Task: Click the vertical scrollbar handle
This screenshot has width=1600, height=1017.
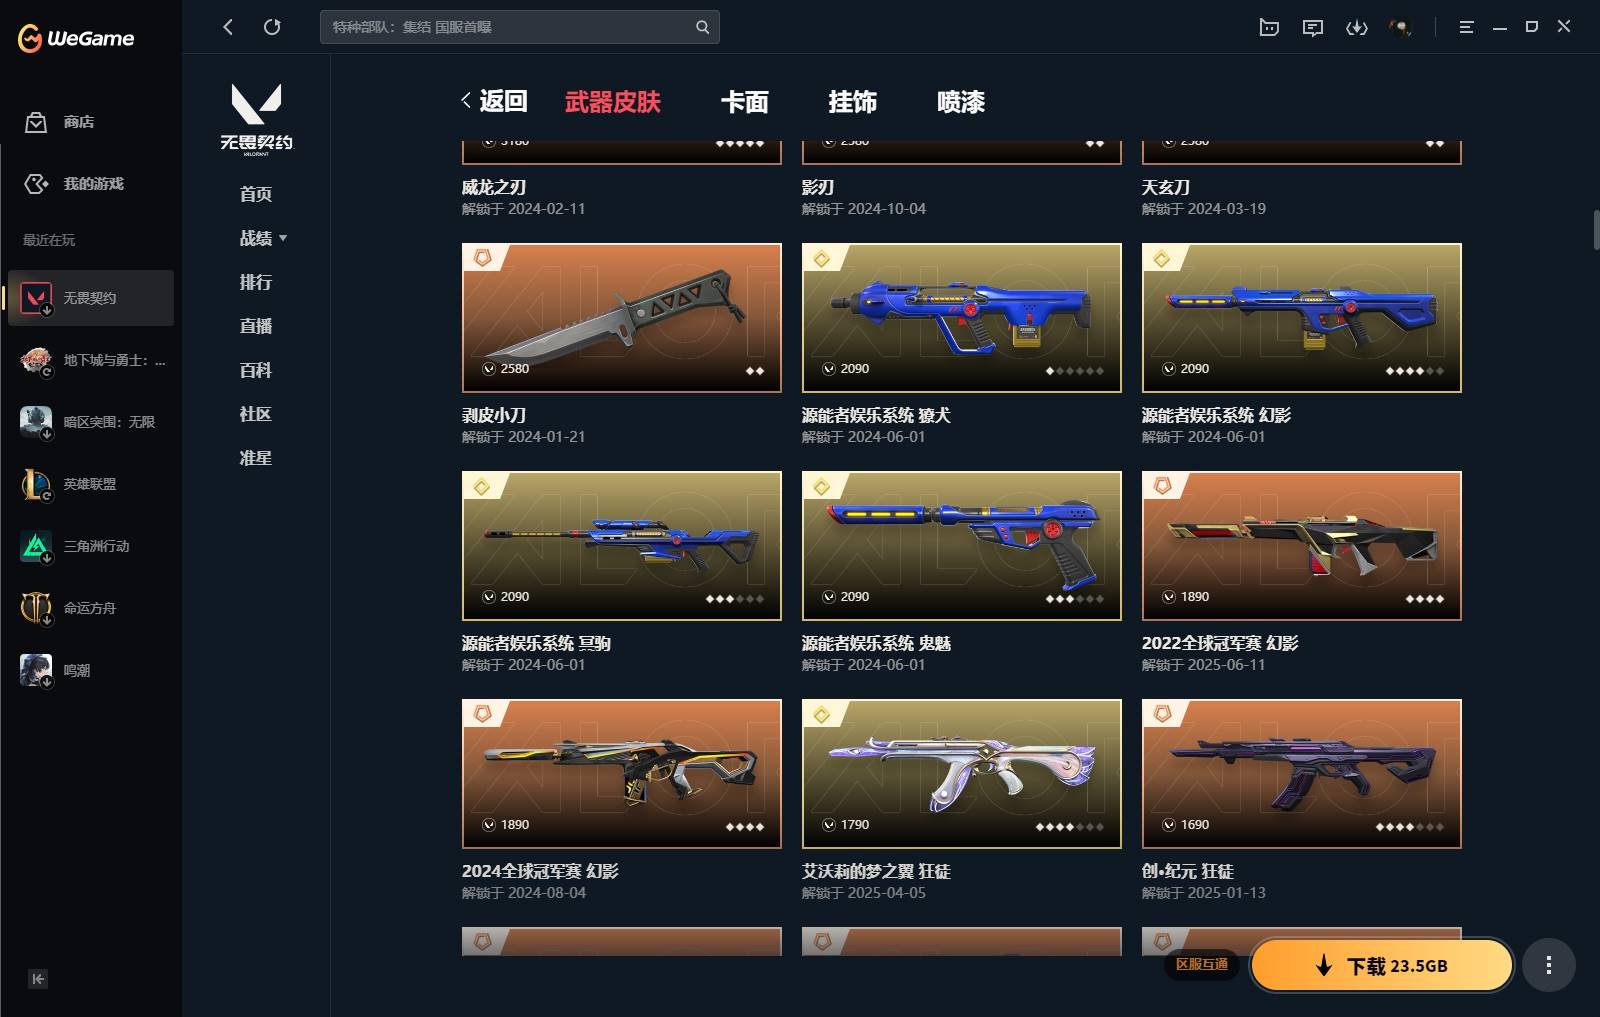Action: (1596, 230)
